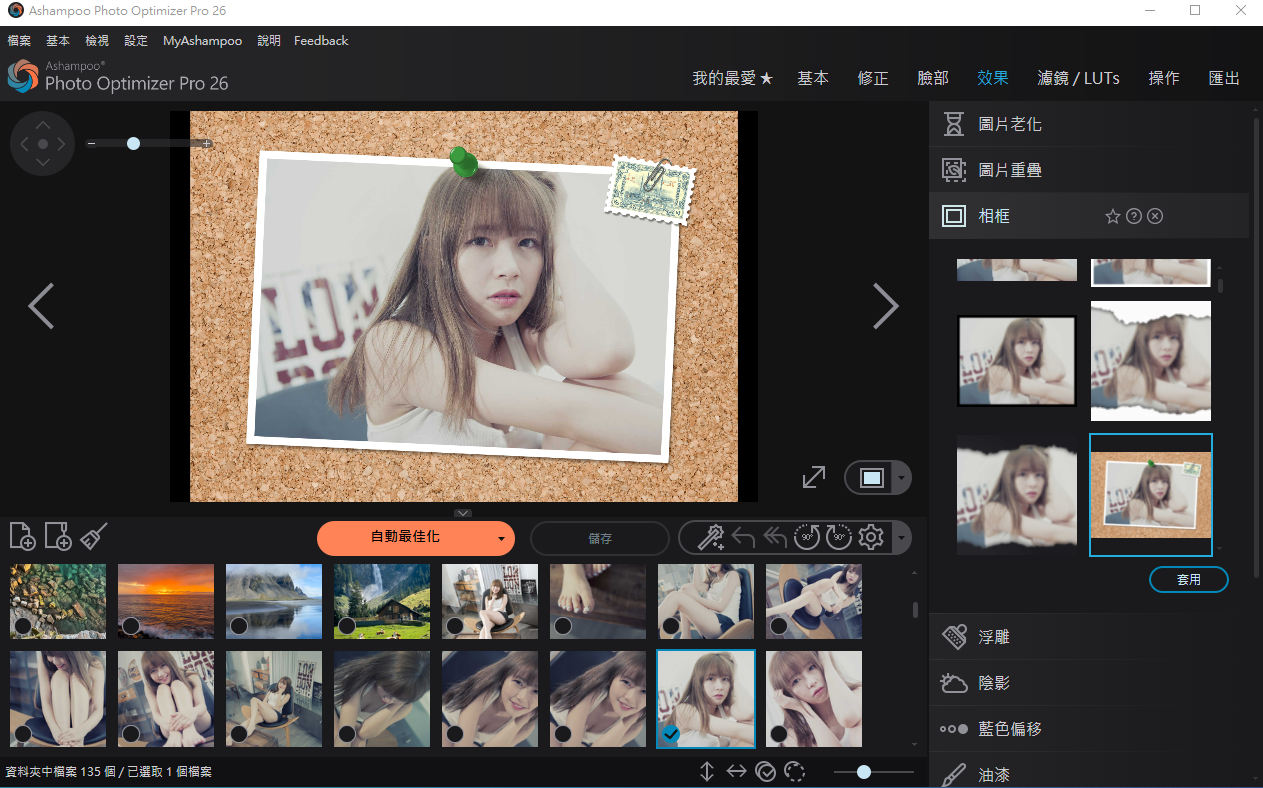Viewport: 1263px width, 788px height.
Task: Mark 相框 effect as favorite star
Action: (x=1112, y=216)
